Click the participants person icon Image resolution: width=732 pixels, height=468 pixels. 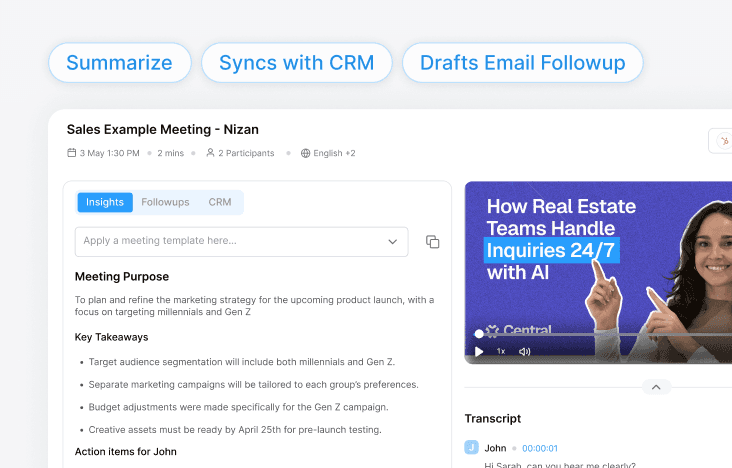click(x=211, y=153)
